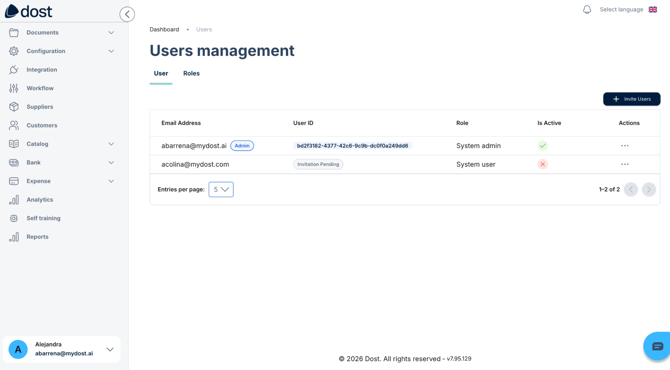
Task: Click the dost logo
Action: coord(29,11)
